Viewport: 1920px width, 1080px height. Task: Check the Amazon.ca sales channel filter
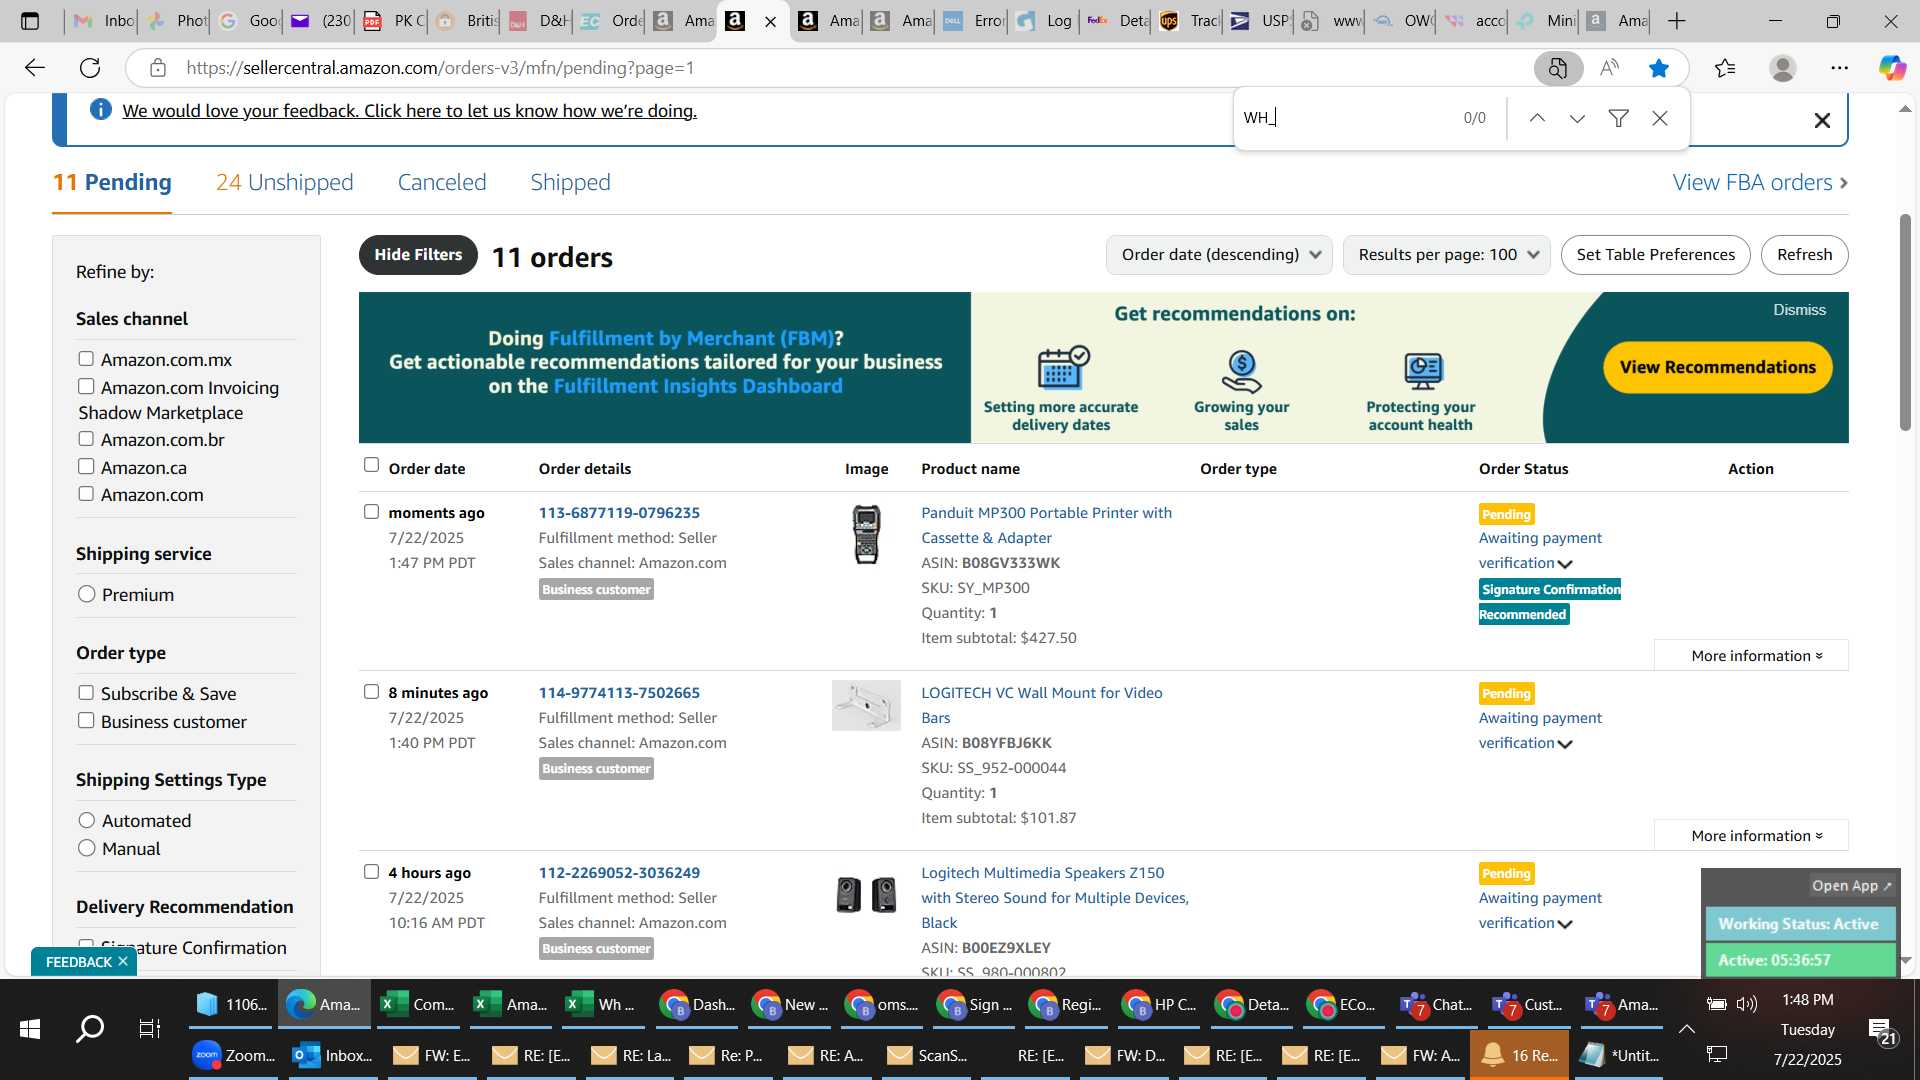[x=86, y=467]
